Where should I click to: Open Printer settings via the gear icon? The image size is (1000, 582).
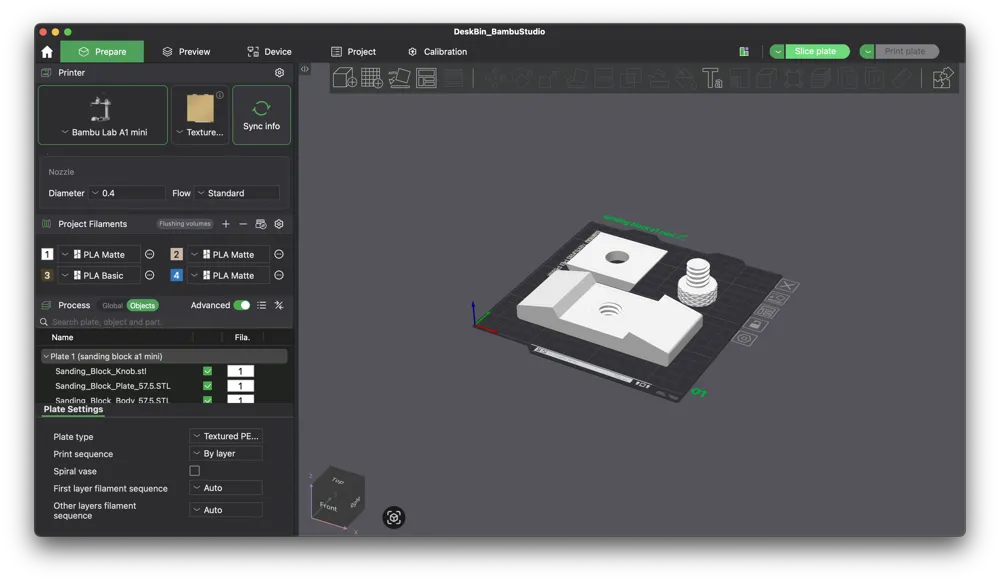(279, 72)
